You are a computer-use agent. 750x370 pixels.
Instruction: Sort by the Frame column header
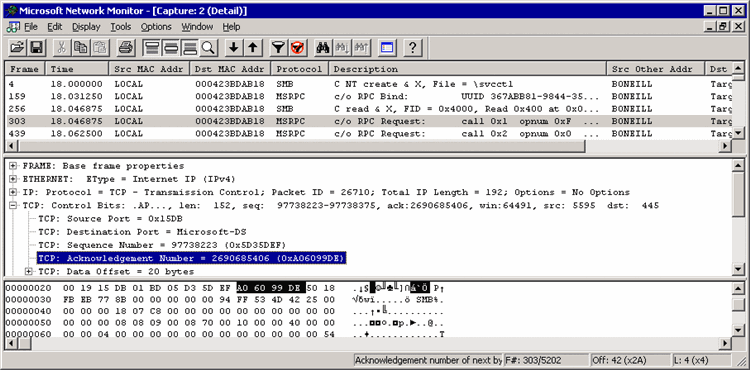pos(25,69)
